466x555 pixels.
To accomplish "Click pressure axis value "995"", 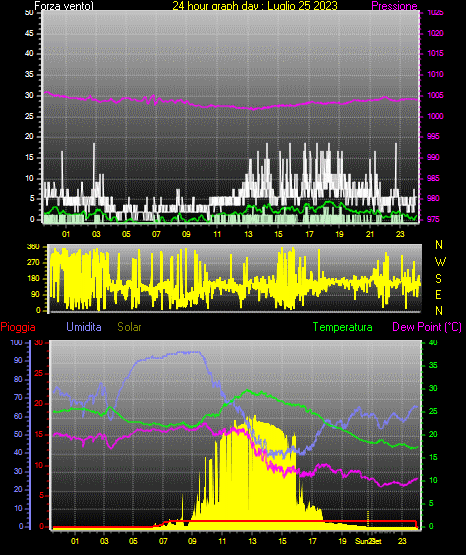I will point(433,137).
